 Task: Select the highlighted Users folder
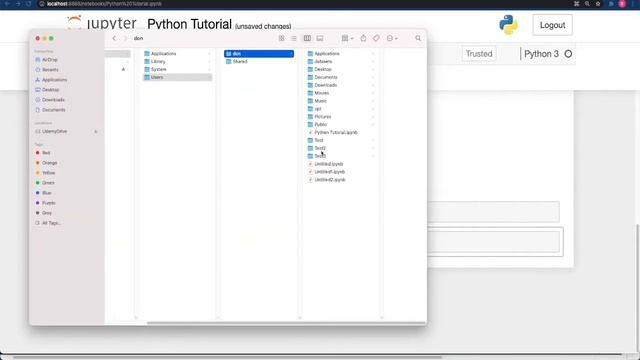coord(177,77)
